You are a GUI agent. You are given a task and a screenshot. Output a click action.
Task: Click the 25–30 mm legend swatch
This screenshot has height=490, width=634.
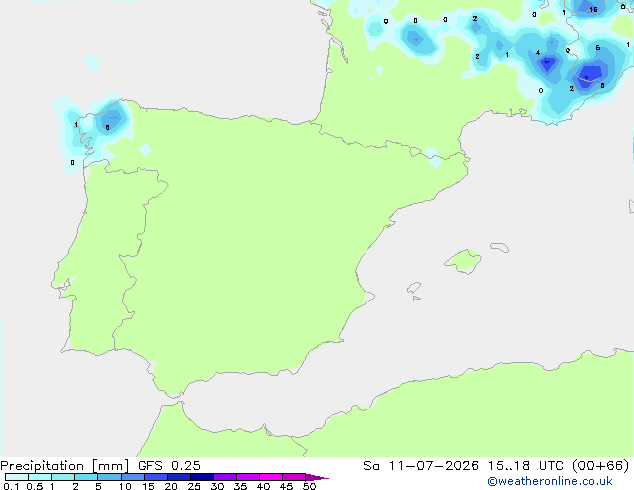202,477
